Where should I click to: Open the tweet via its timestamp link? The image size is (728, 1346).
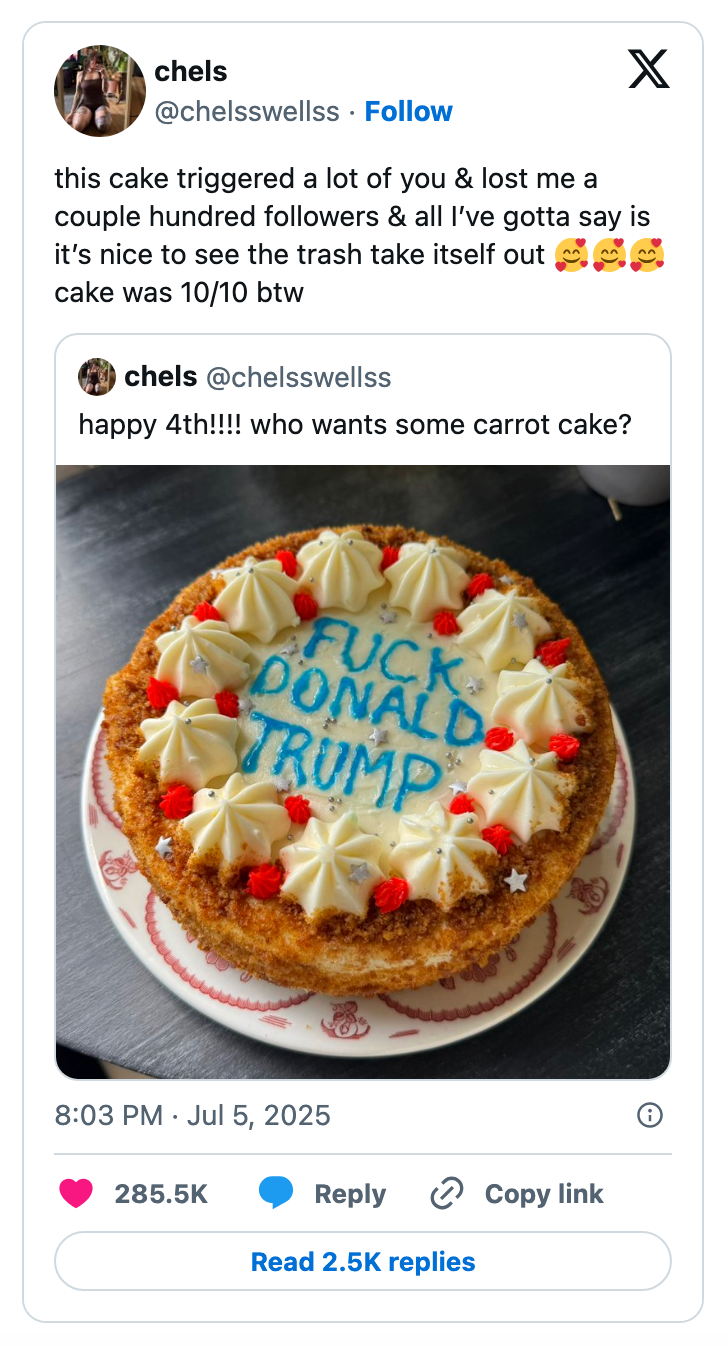click(193, 1115)
